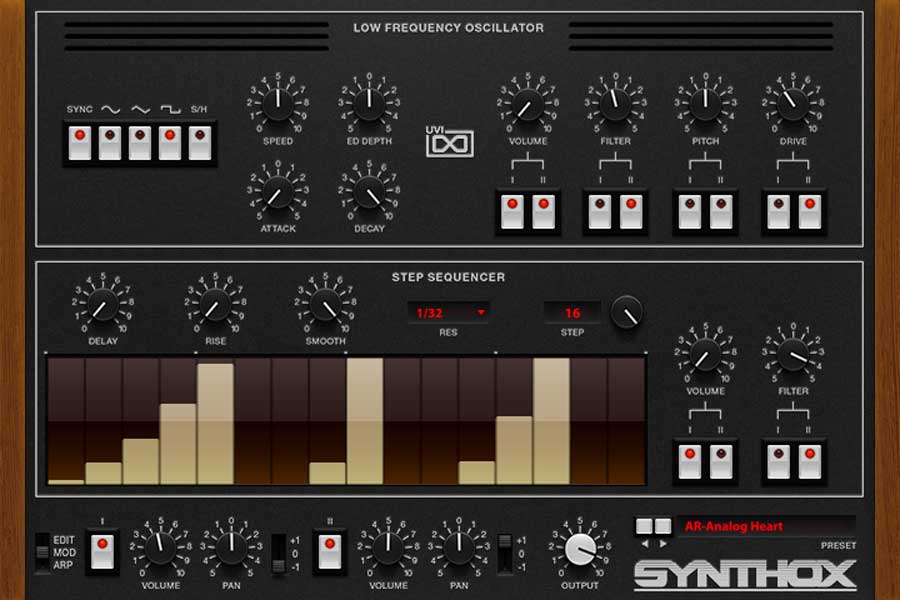The image size is (900, 600).
Task: Toggle step sequencer FILTER layer II button
Action: coord(810,462)
